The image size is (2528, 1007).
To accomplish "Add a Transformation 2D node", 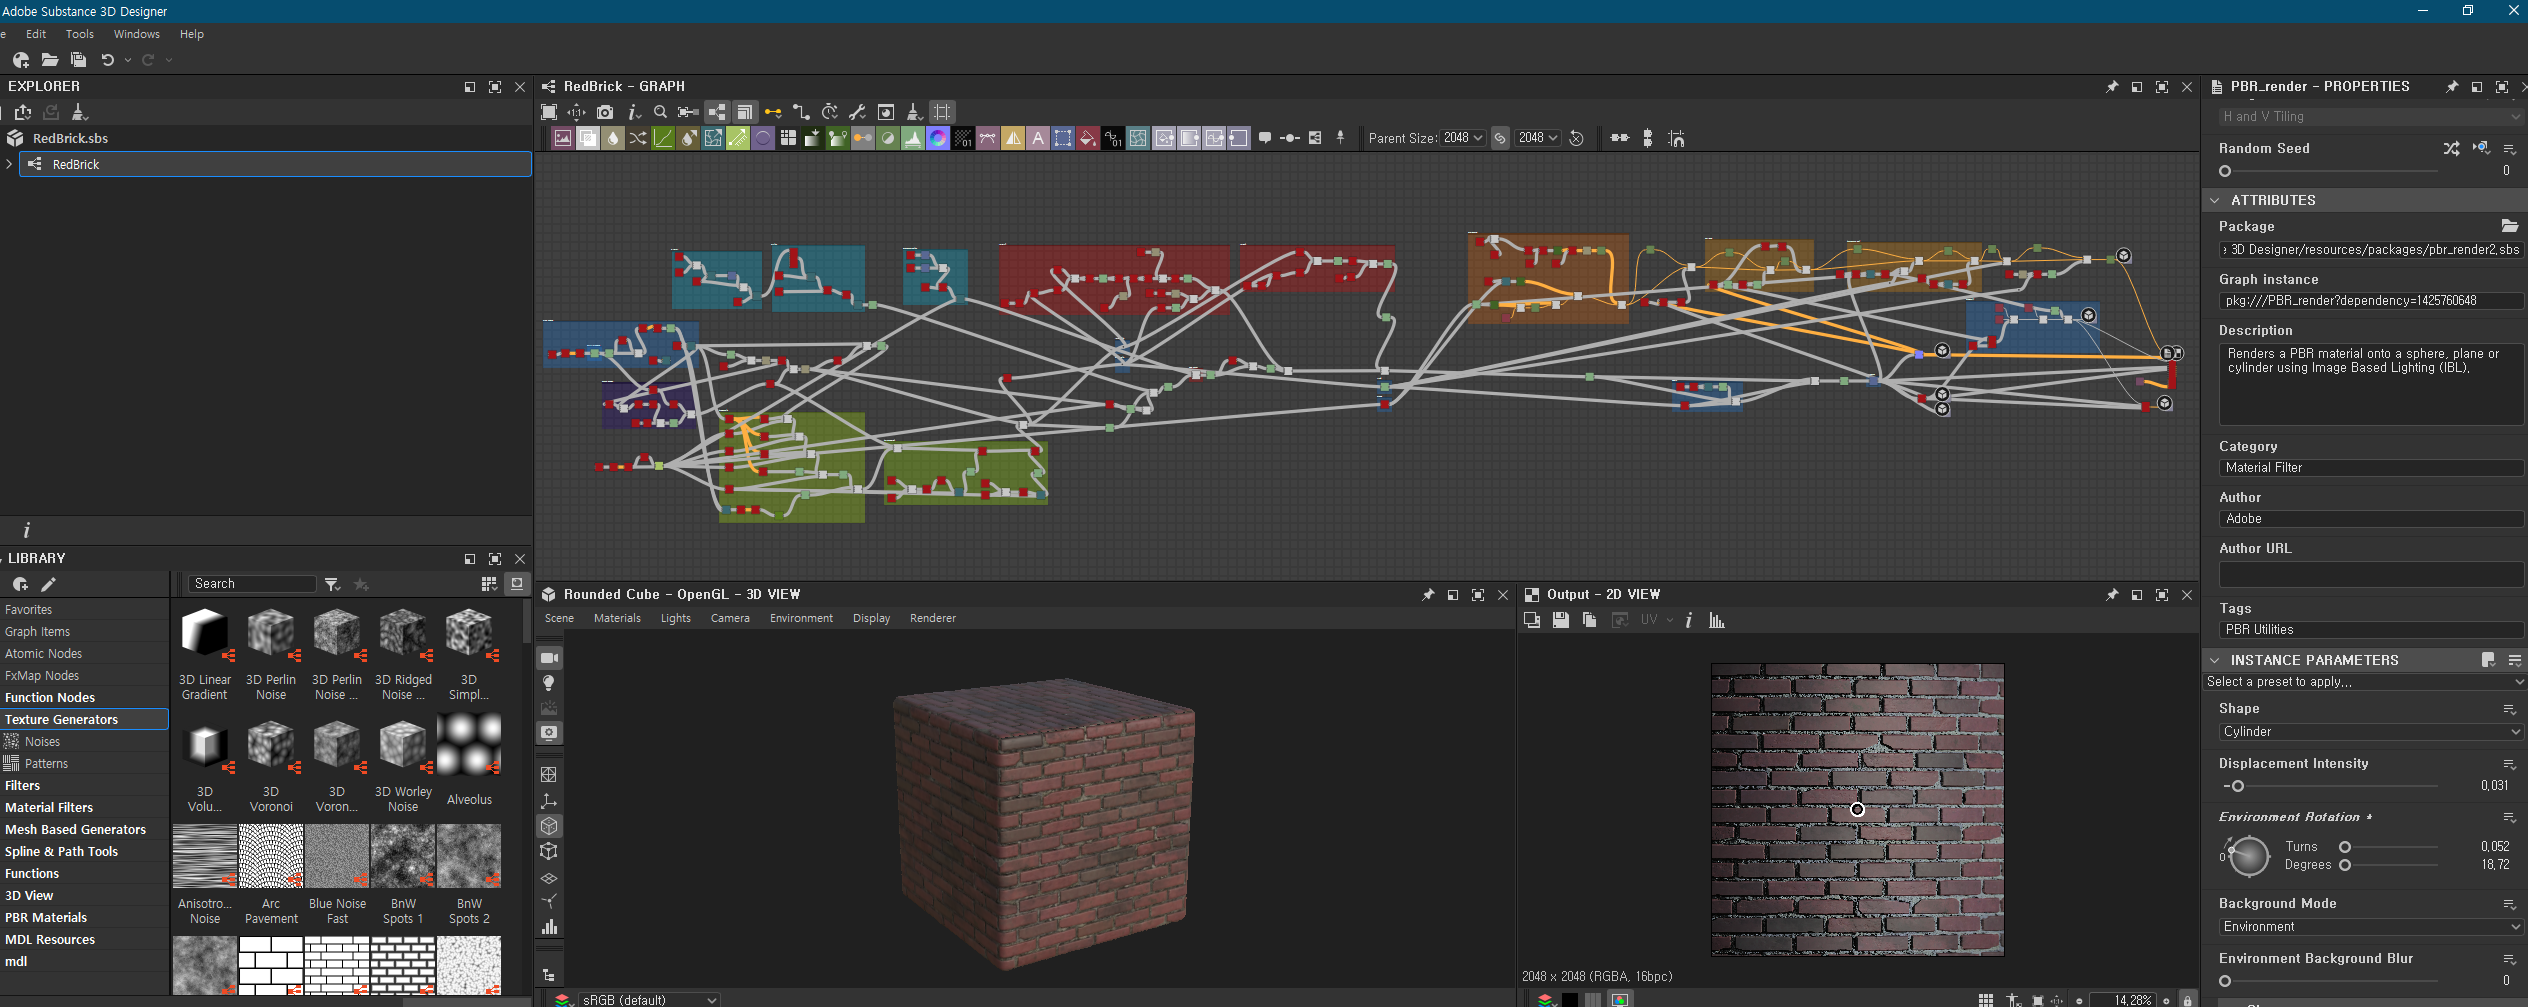I will click(1063, 138).
